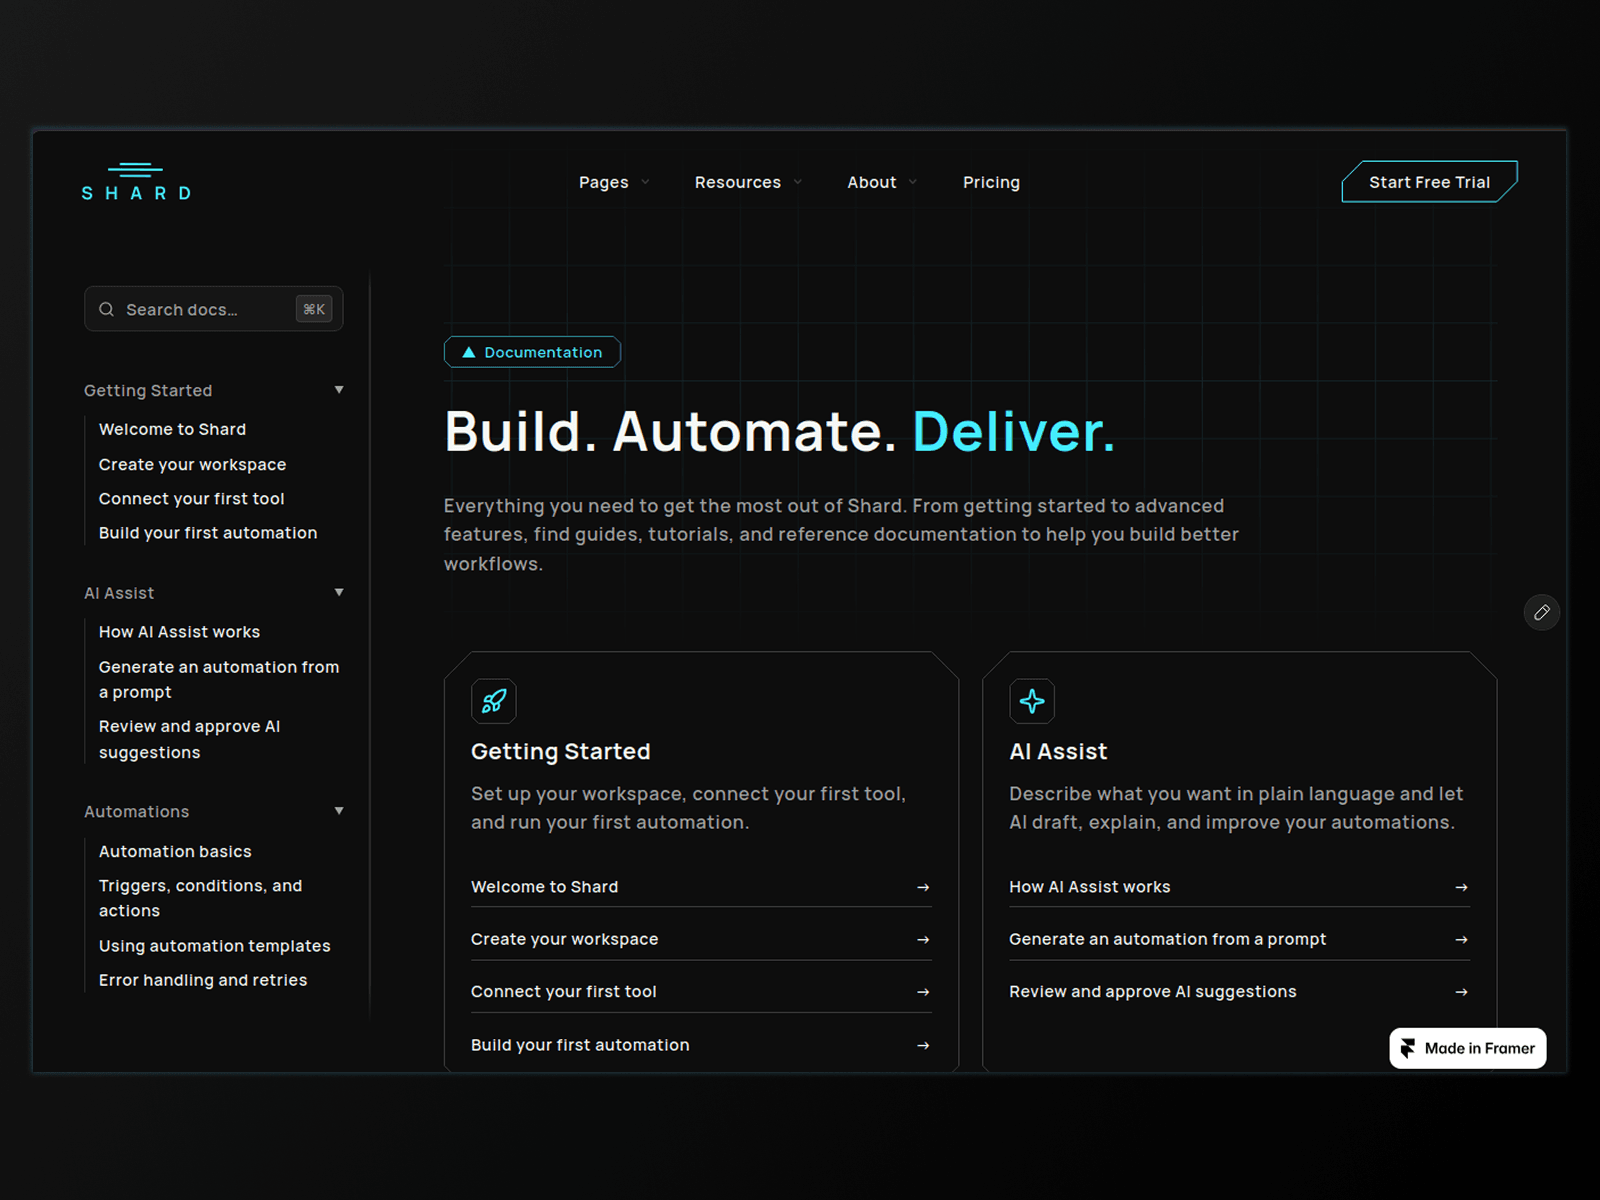Click arrow beside Generate an automation from a prompt
The image size is (1600, 1200).
[1461, 940]
